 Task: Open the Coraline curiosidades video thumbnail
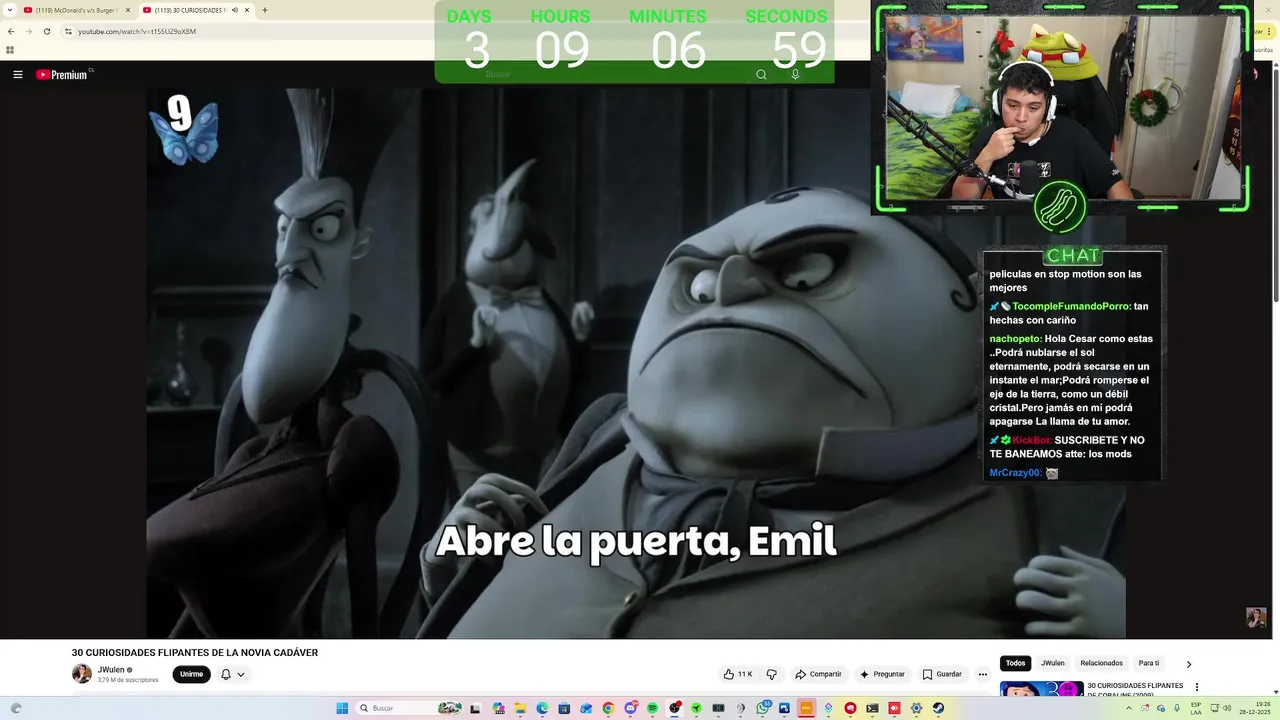click(1041, 688)
